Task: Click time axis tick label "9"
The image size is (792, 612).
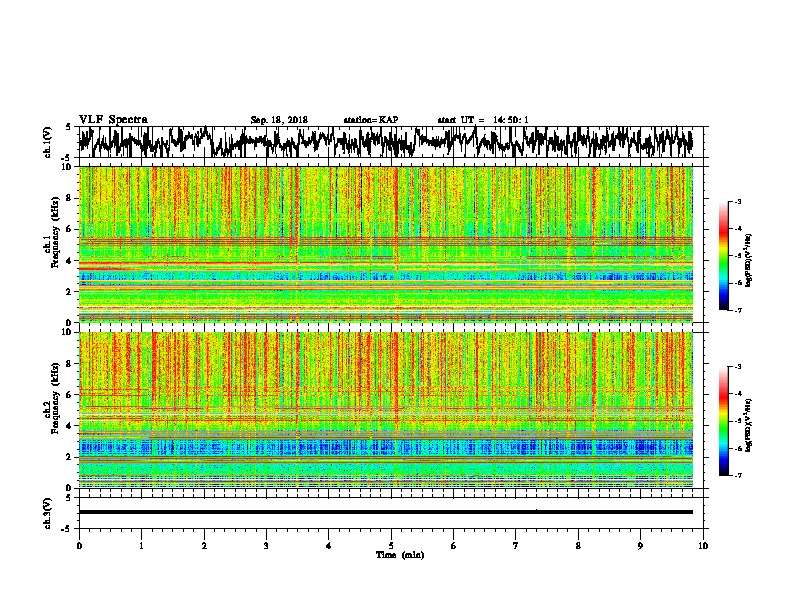Action: (x=640, y=546)
